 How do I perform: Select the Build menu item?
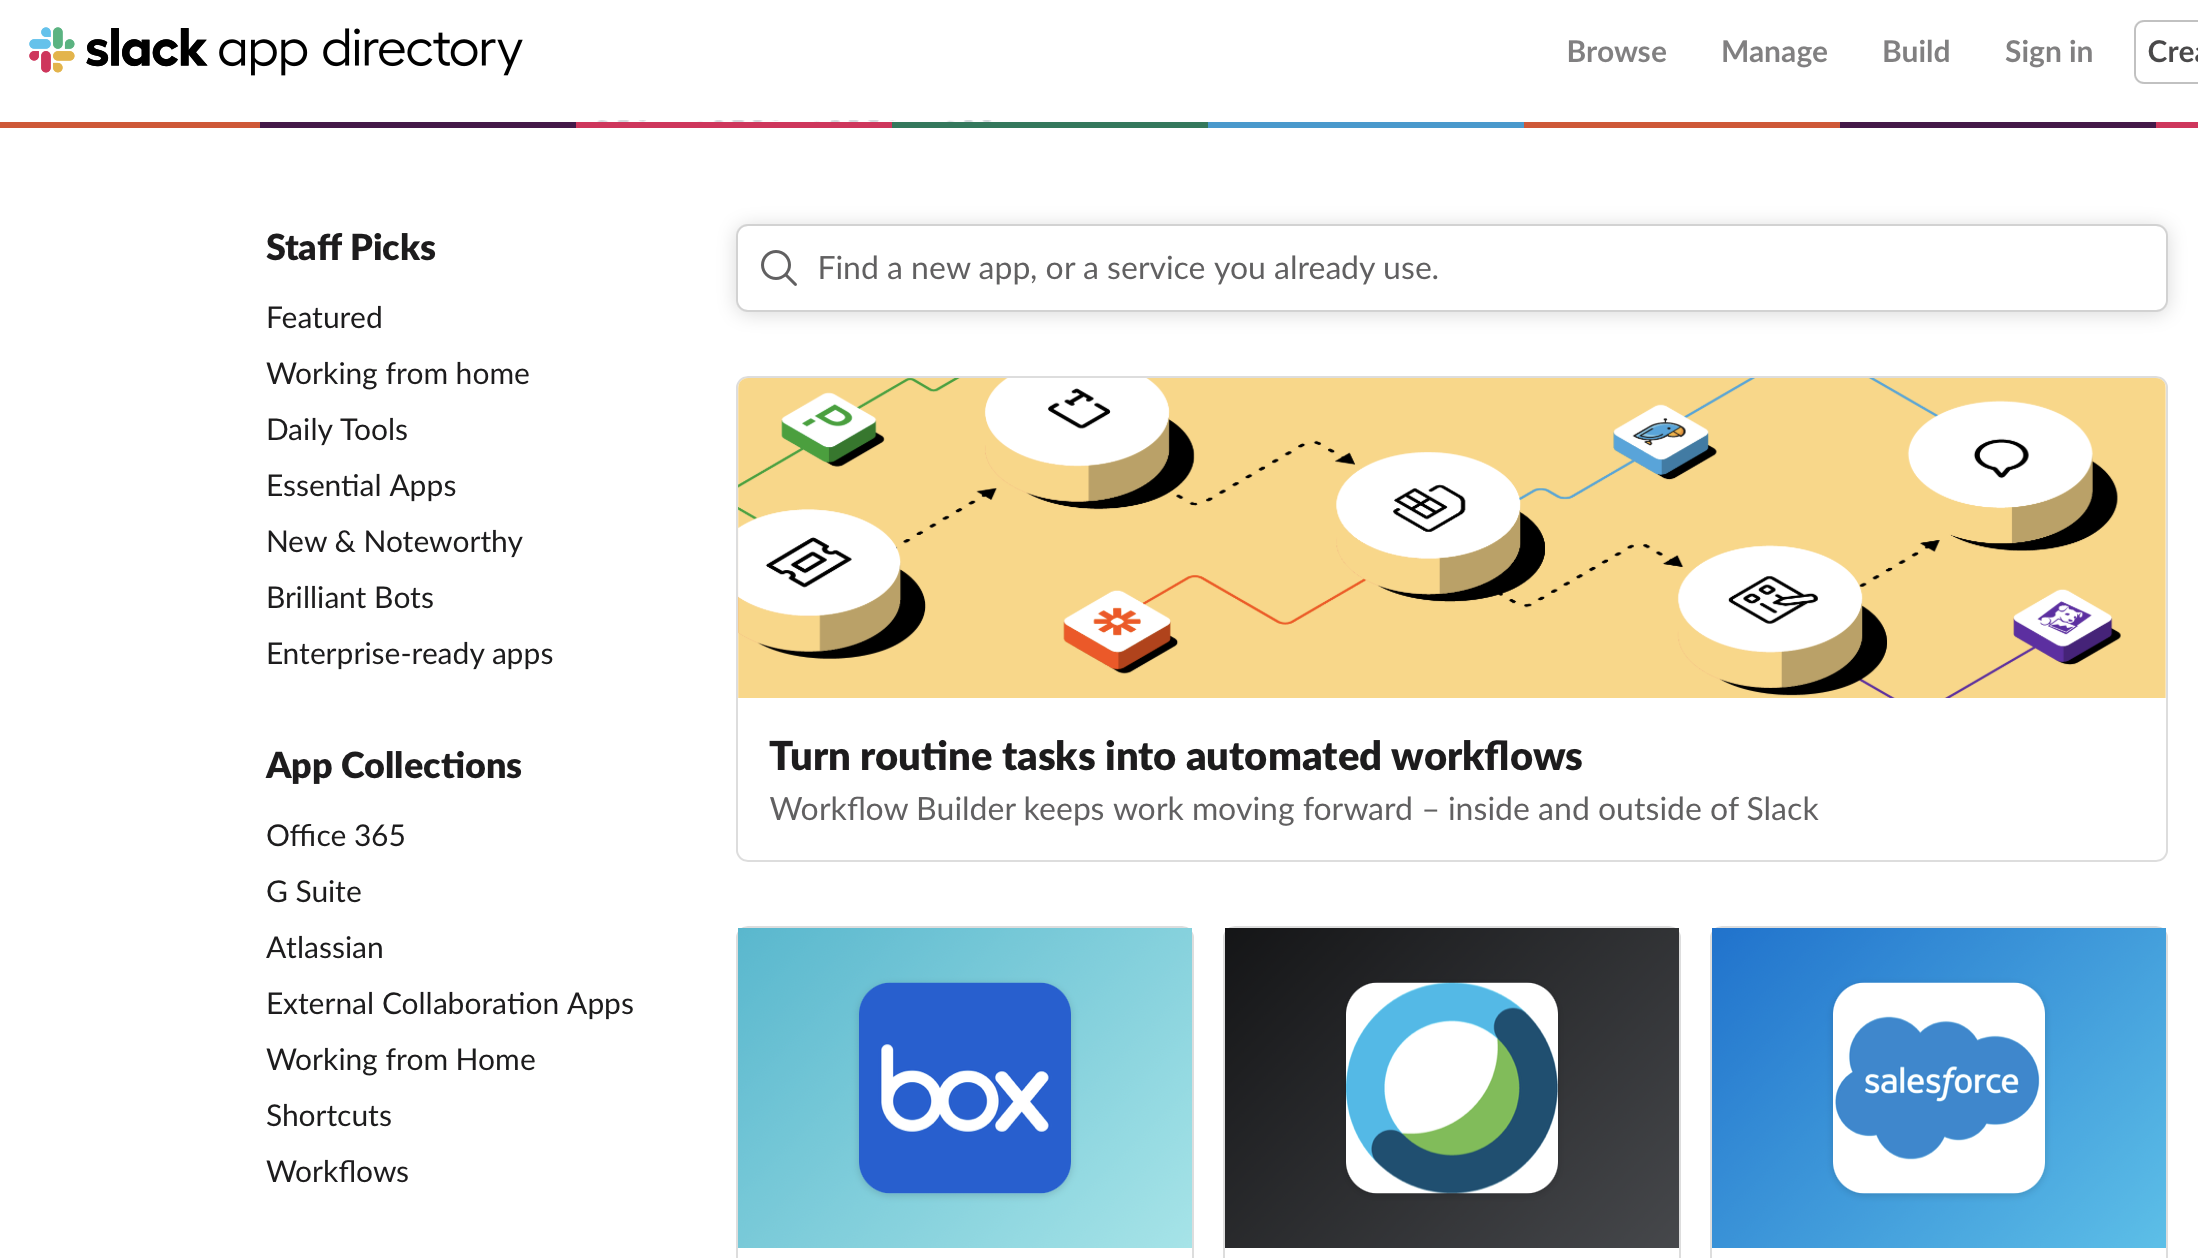(x=1915, y=51)
